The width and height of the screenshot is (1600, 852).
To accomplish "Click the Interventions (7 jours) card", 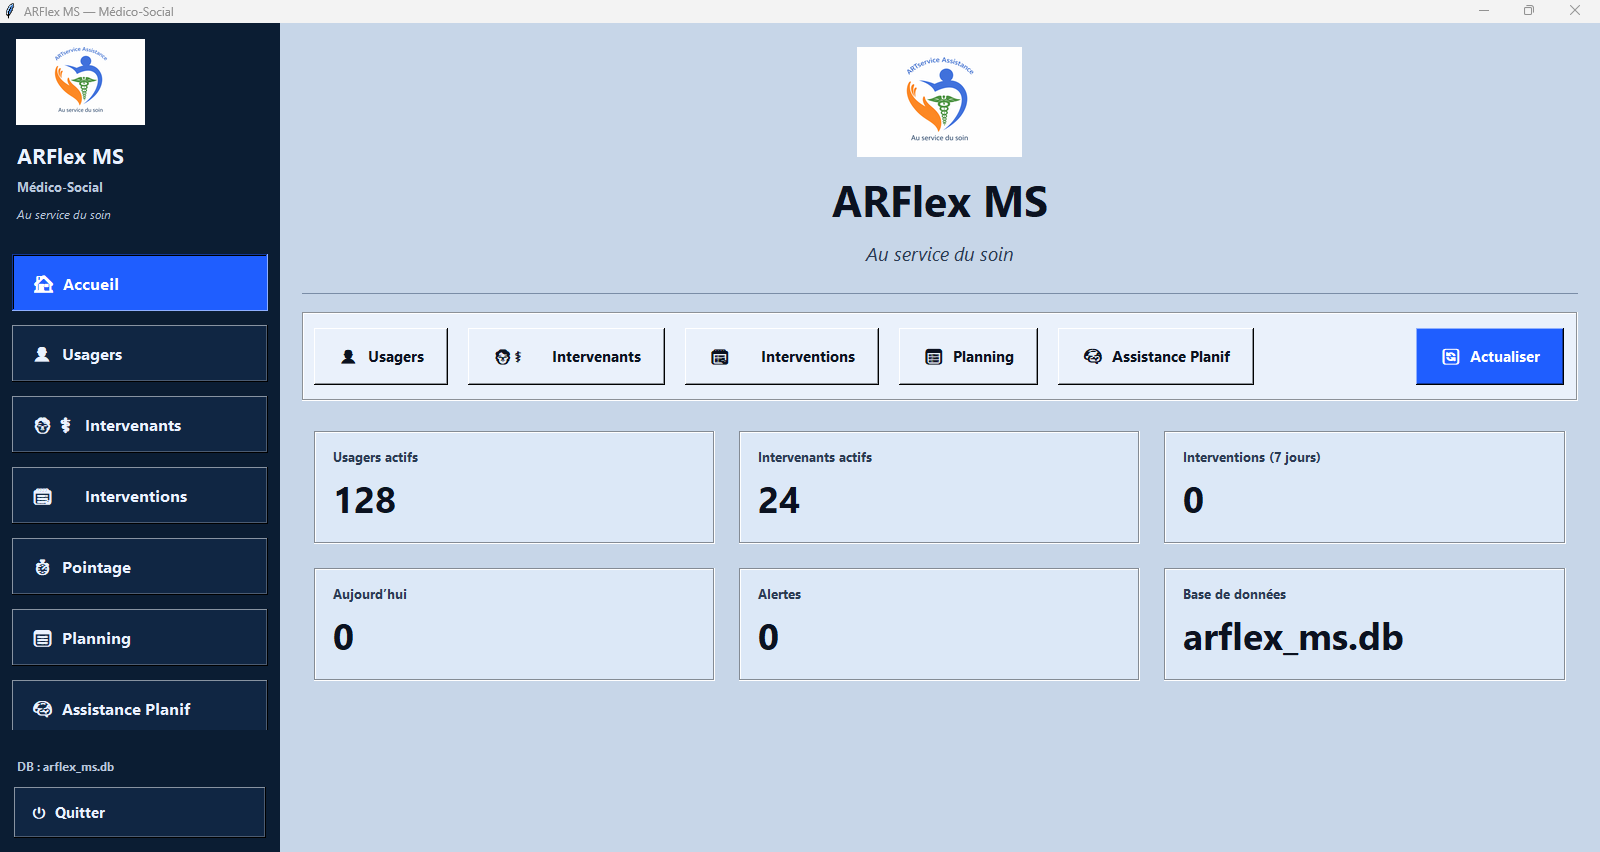I will point(1364,487).
